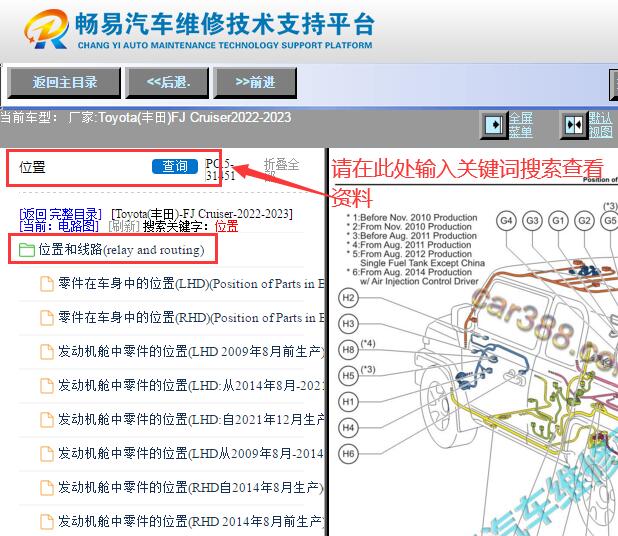618x536 pixels.
Task: Click connector marker G2 in diagram
Action: point(584,220)
